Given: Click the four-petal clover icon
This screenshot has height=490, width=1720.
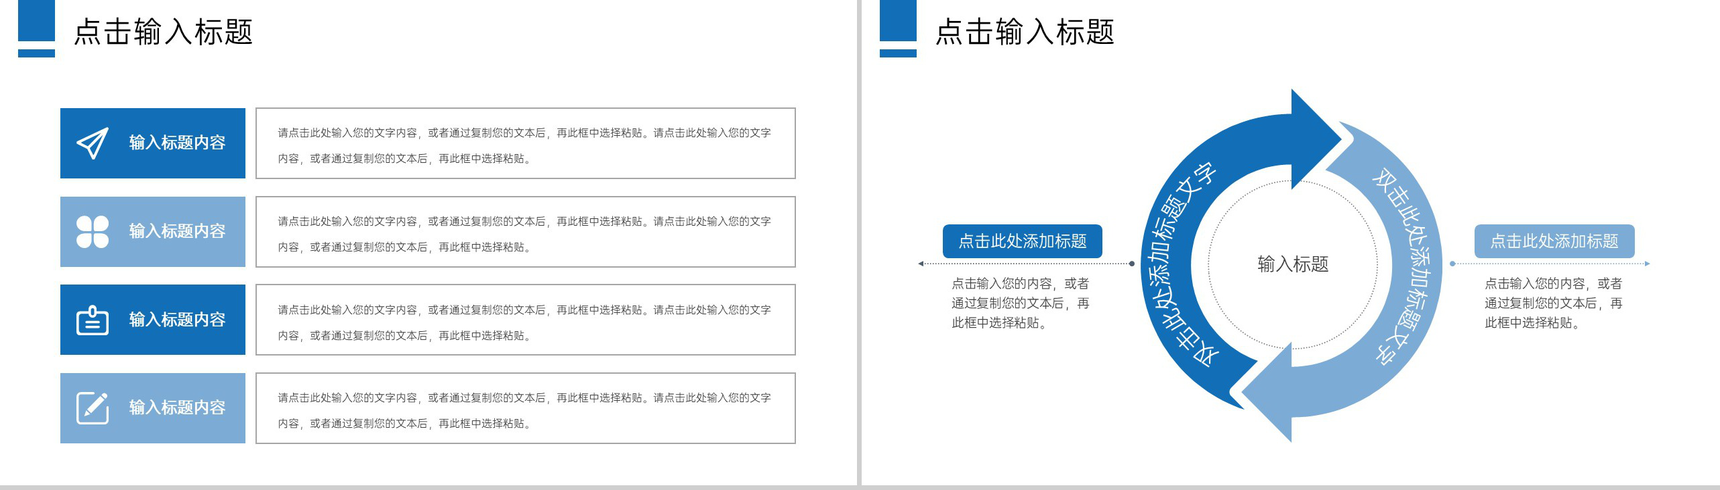Looking at the screenshot, I should click(92, 231).
